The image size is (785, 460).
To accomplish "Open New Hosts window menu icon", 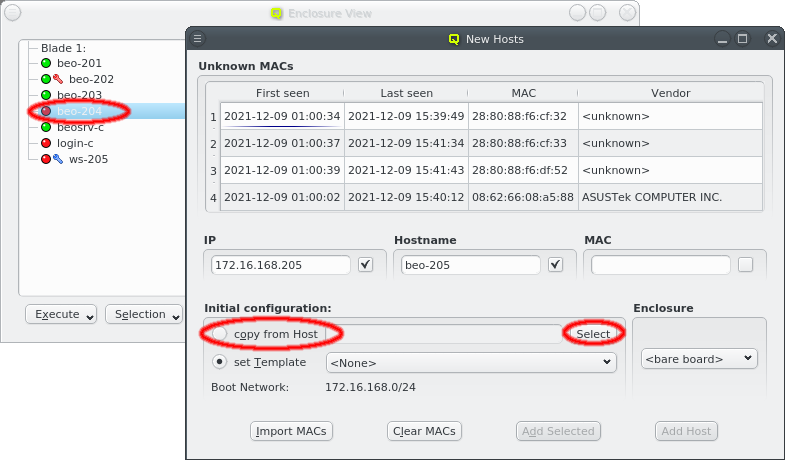I will [x=198, y=39].
